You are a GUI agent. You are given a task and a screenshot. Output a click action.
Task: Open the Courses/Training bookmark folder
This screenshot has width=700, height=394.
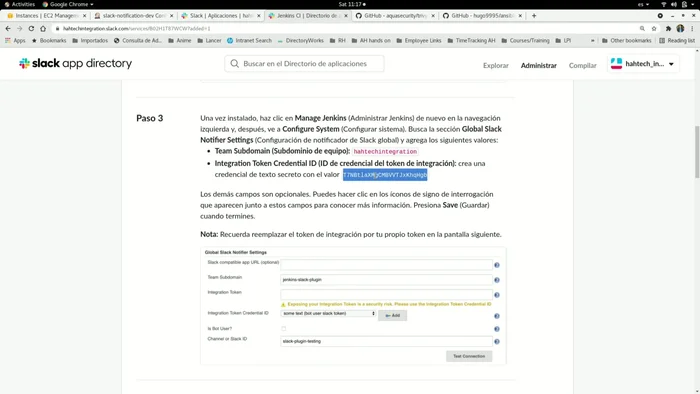coord(525,41)
